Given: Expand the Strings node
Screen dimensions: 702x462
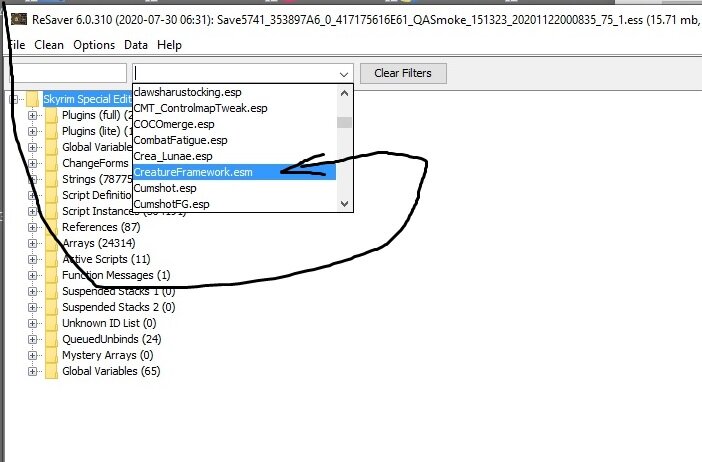Looking at the screenshot, I should 32,180.
